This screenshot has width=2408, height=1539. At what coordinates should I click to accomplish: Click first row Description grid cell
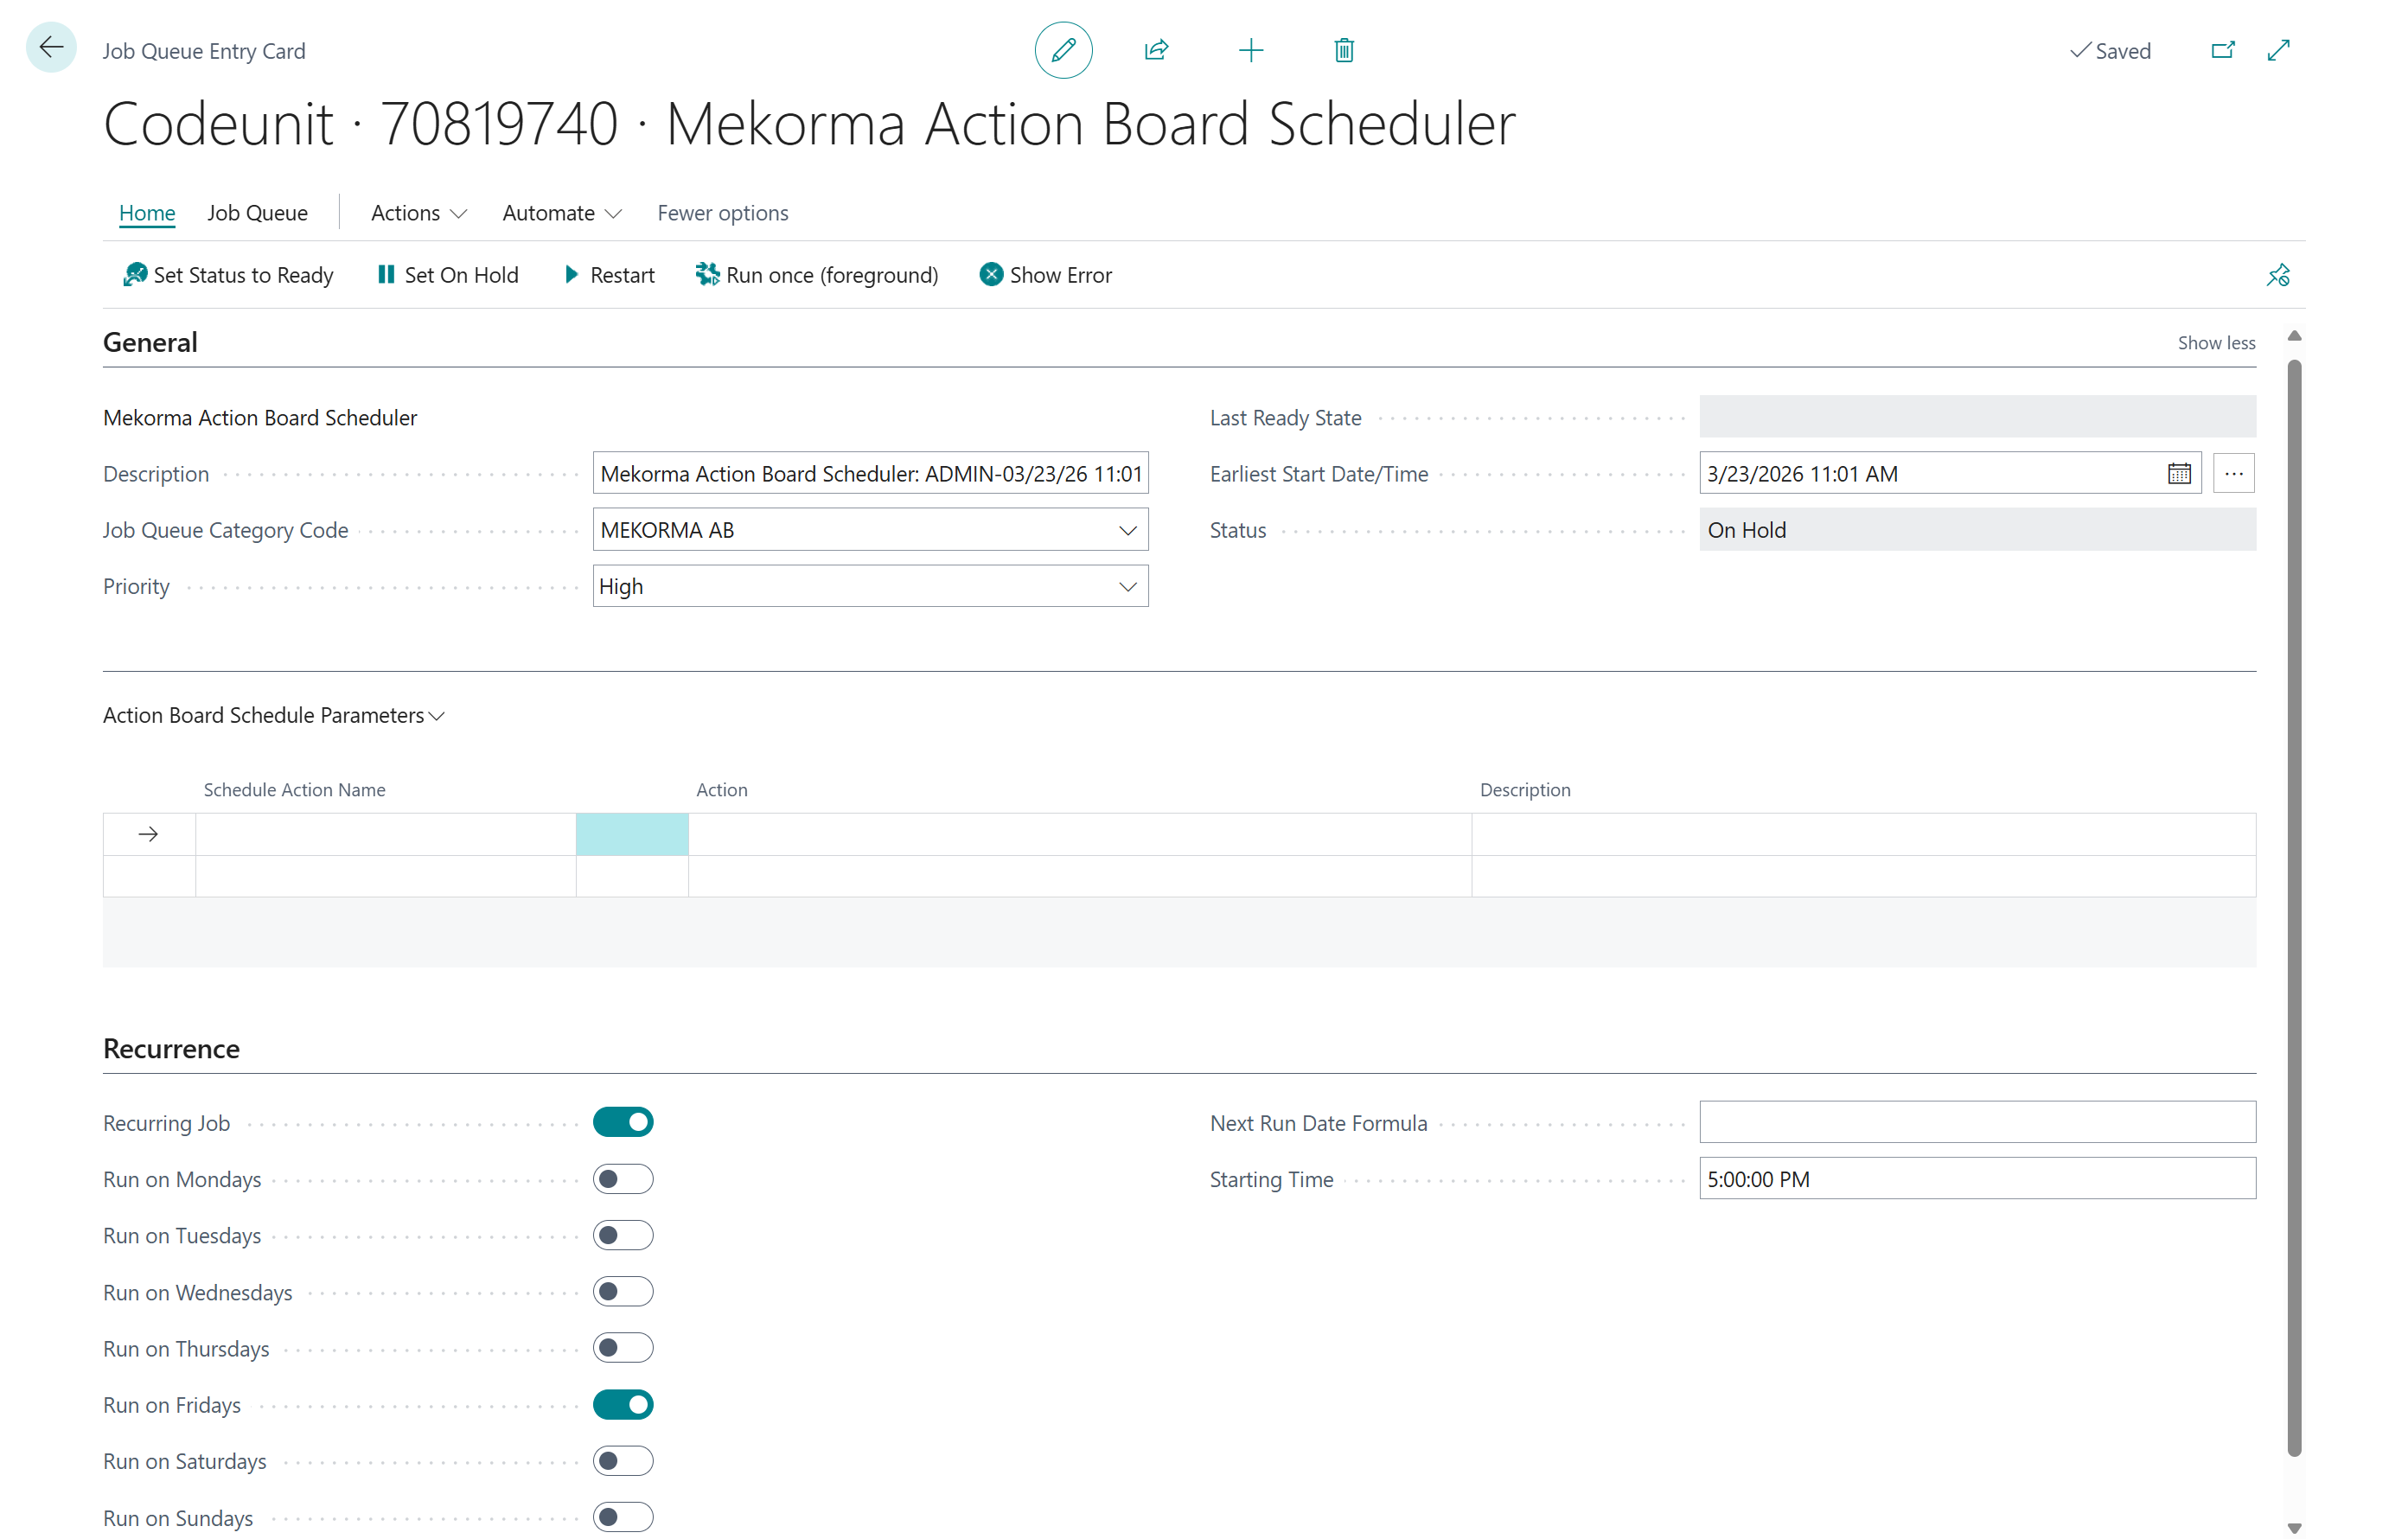(1863, 834)
